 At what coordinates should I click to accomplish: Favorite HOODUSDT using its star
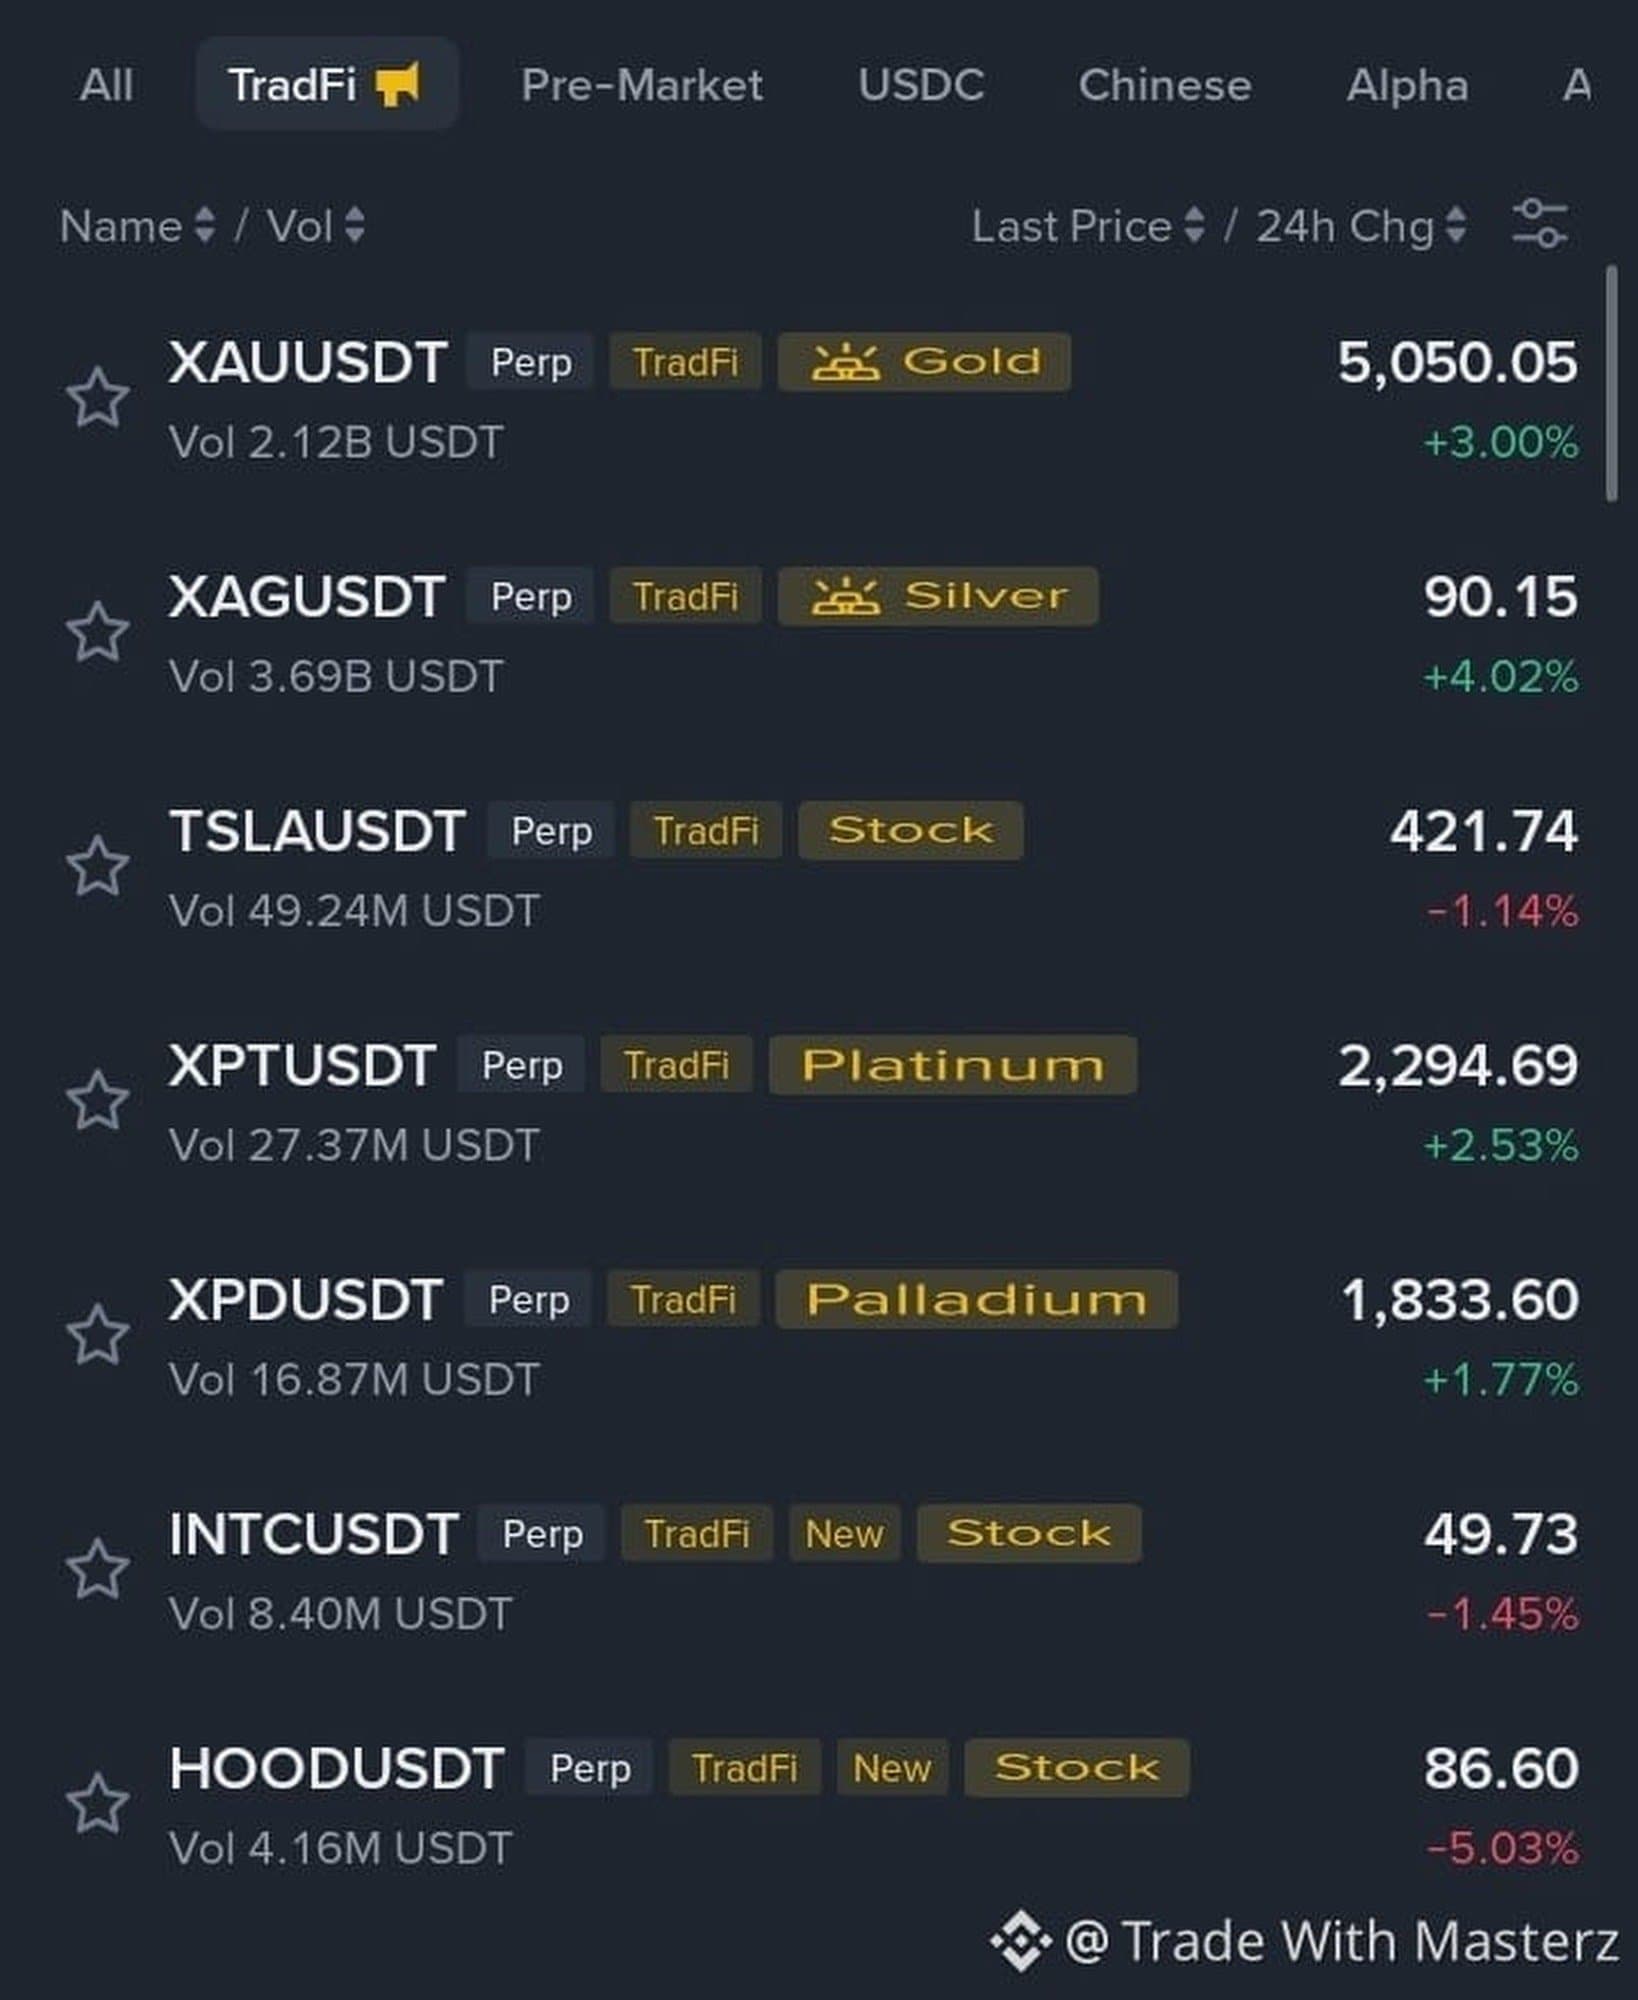98,1804
